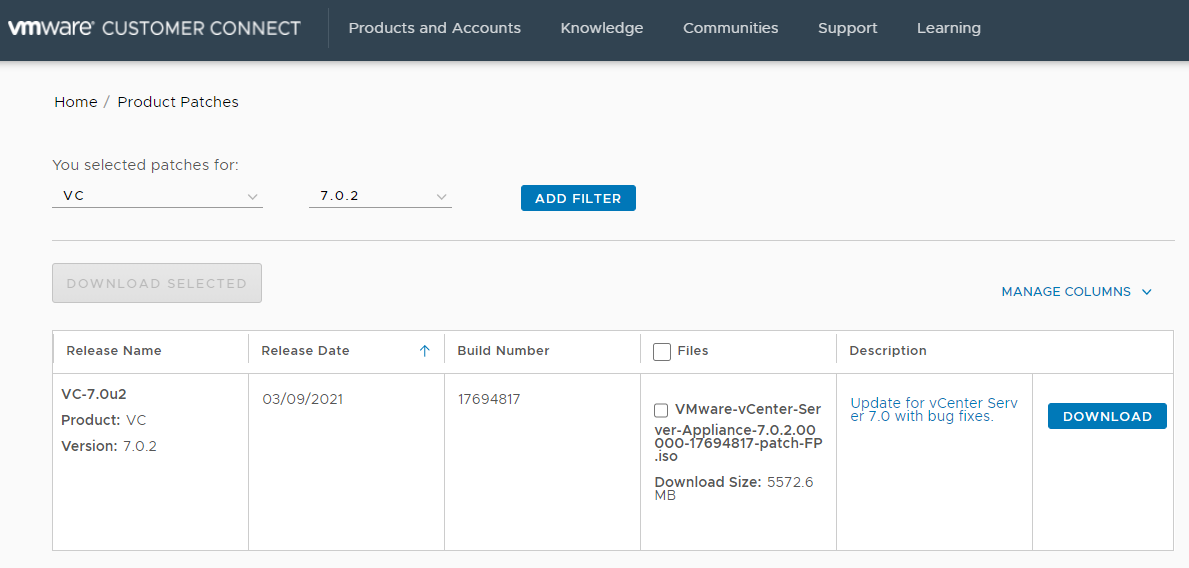Open the Support menu

(x=848, y=28)
